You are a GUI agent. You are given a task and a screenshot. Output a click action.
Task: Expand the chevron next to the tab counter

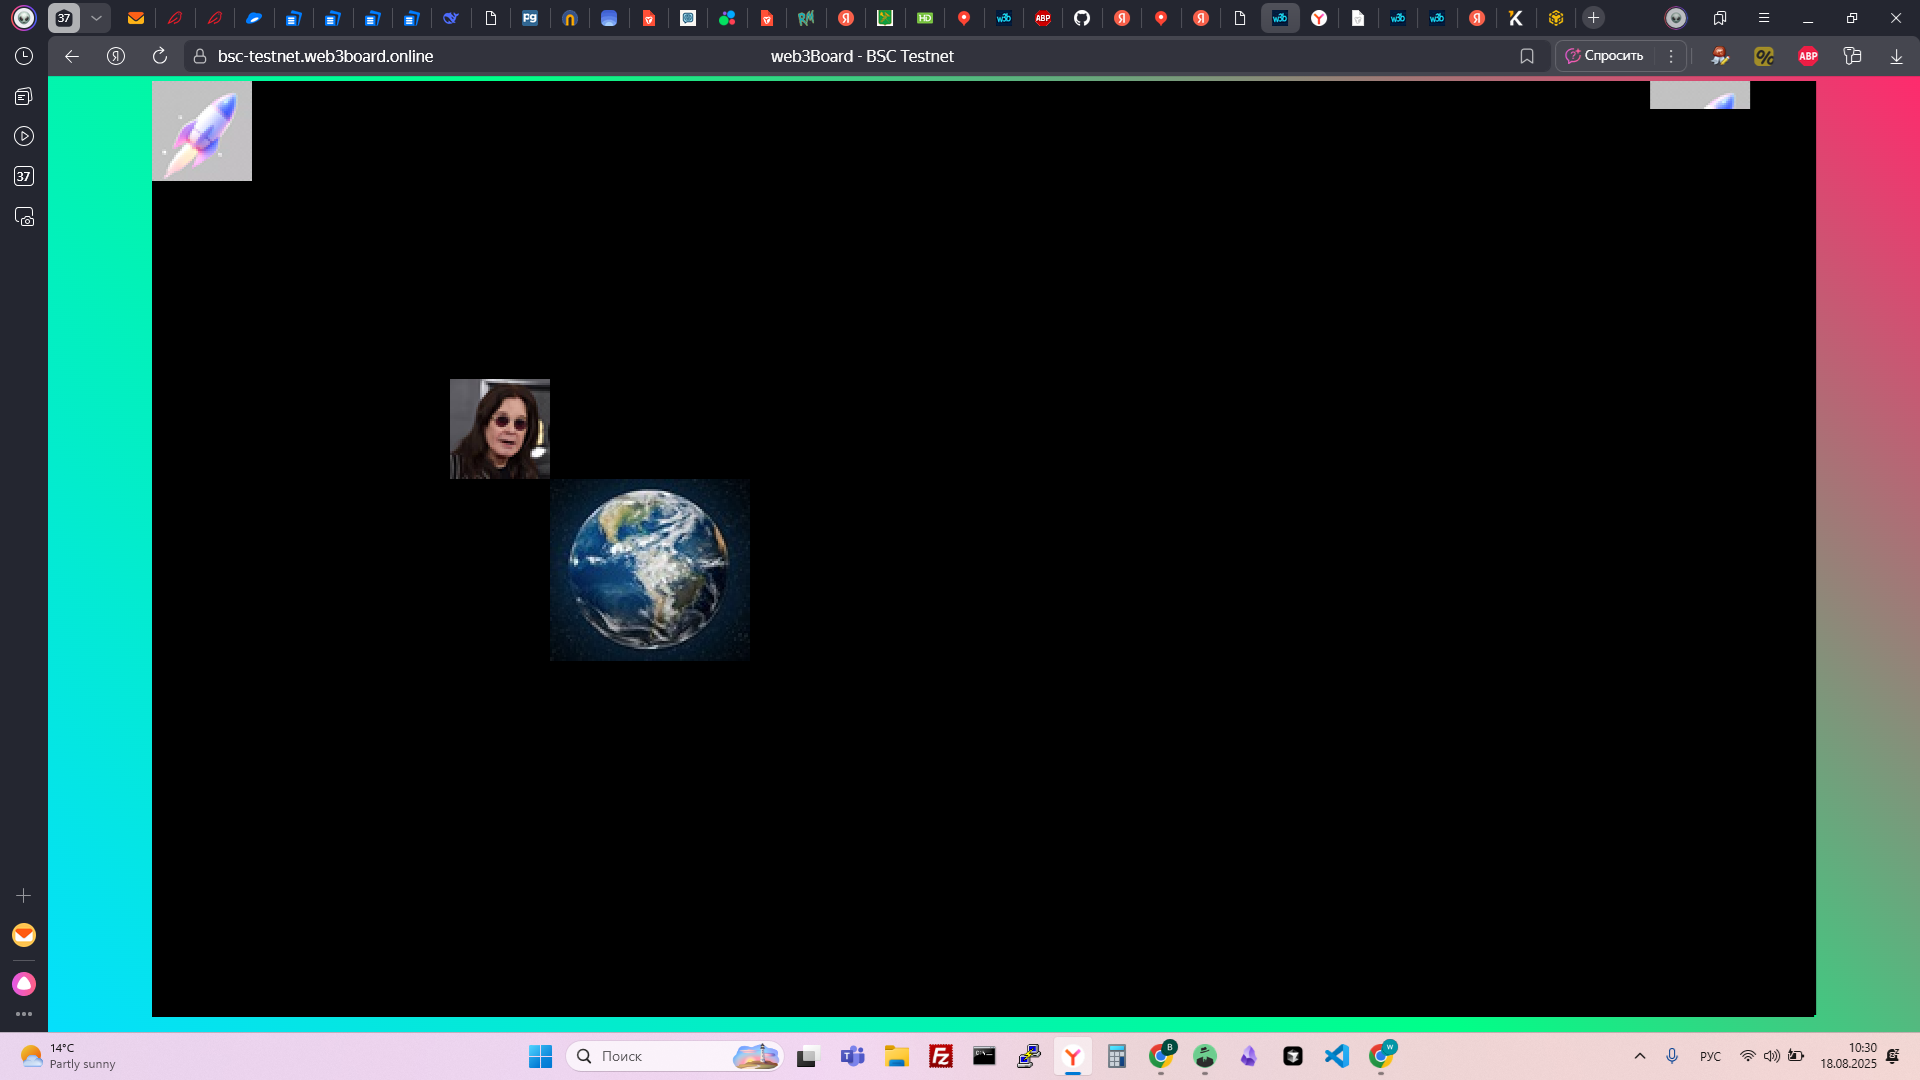point(97,18)
